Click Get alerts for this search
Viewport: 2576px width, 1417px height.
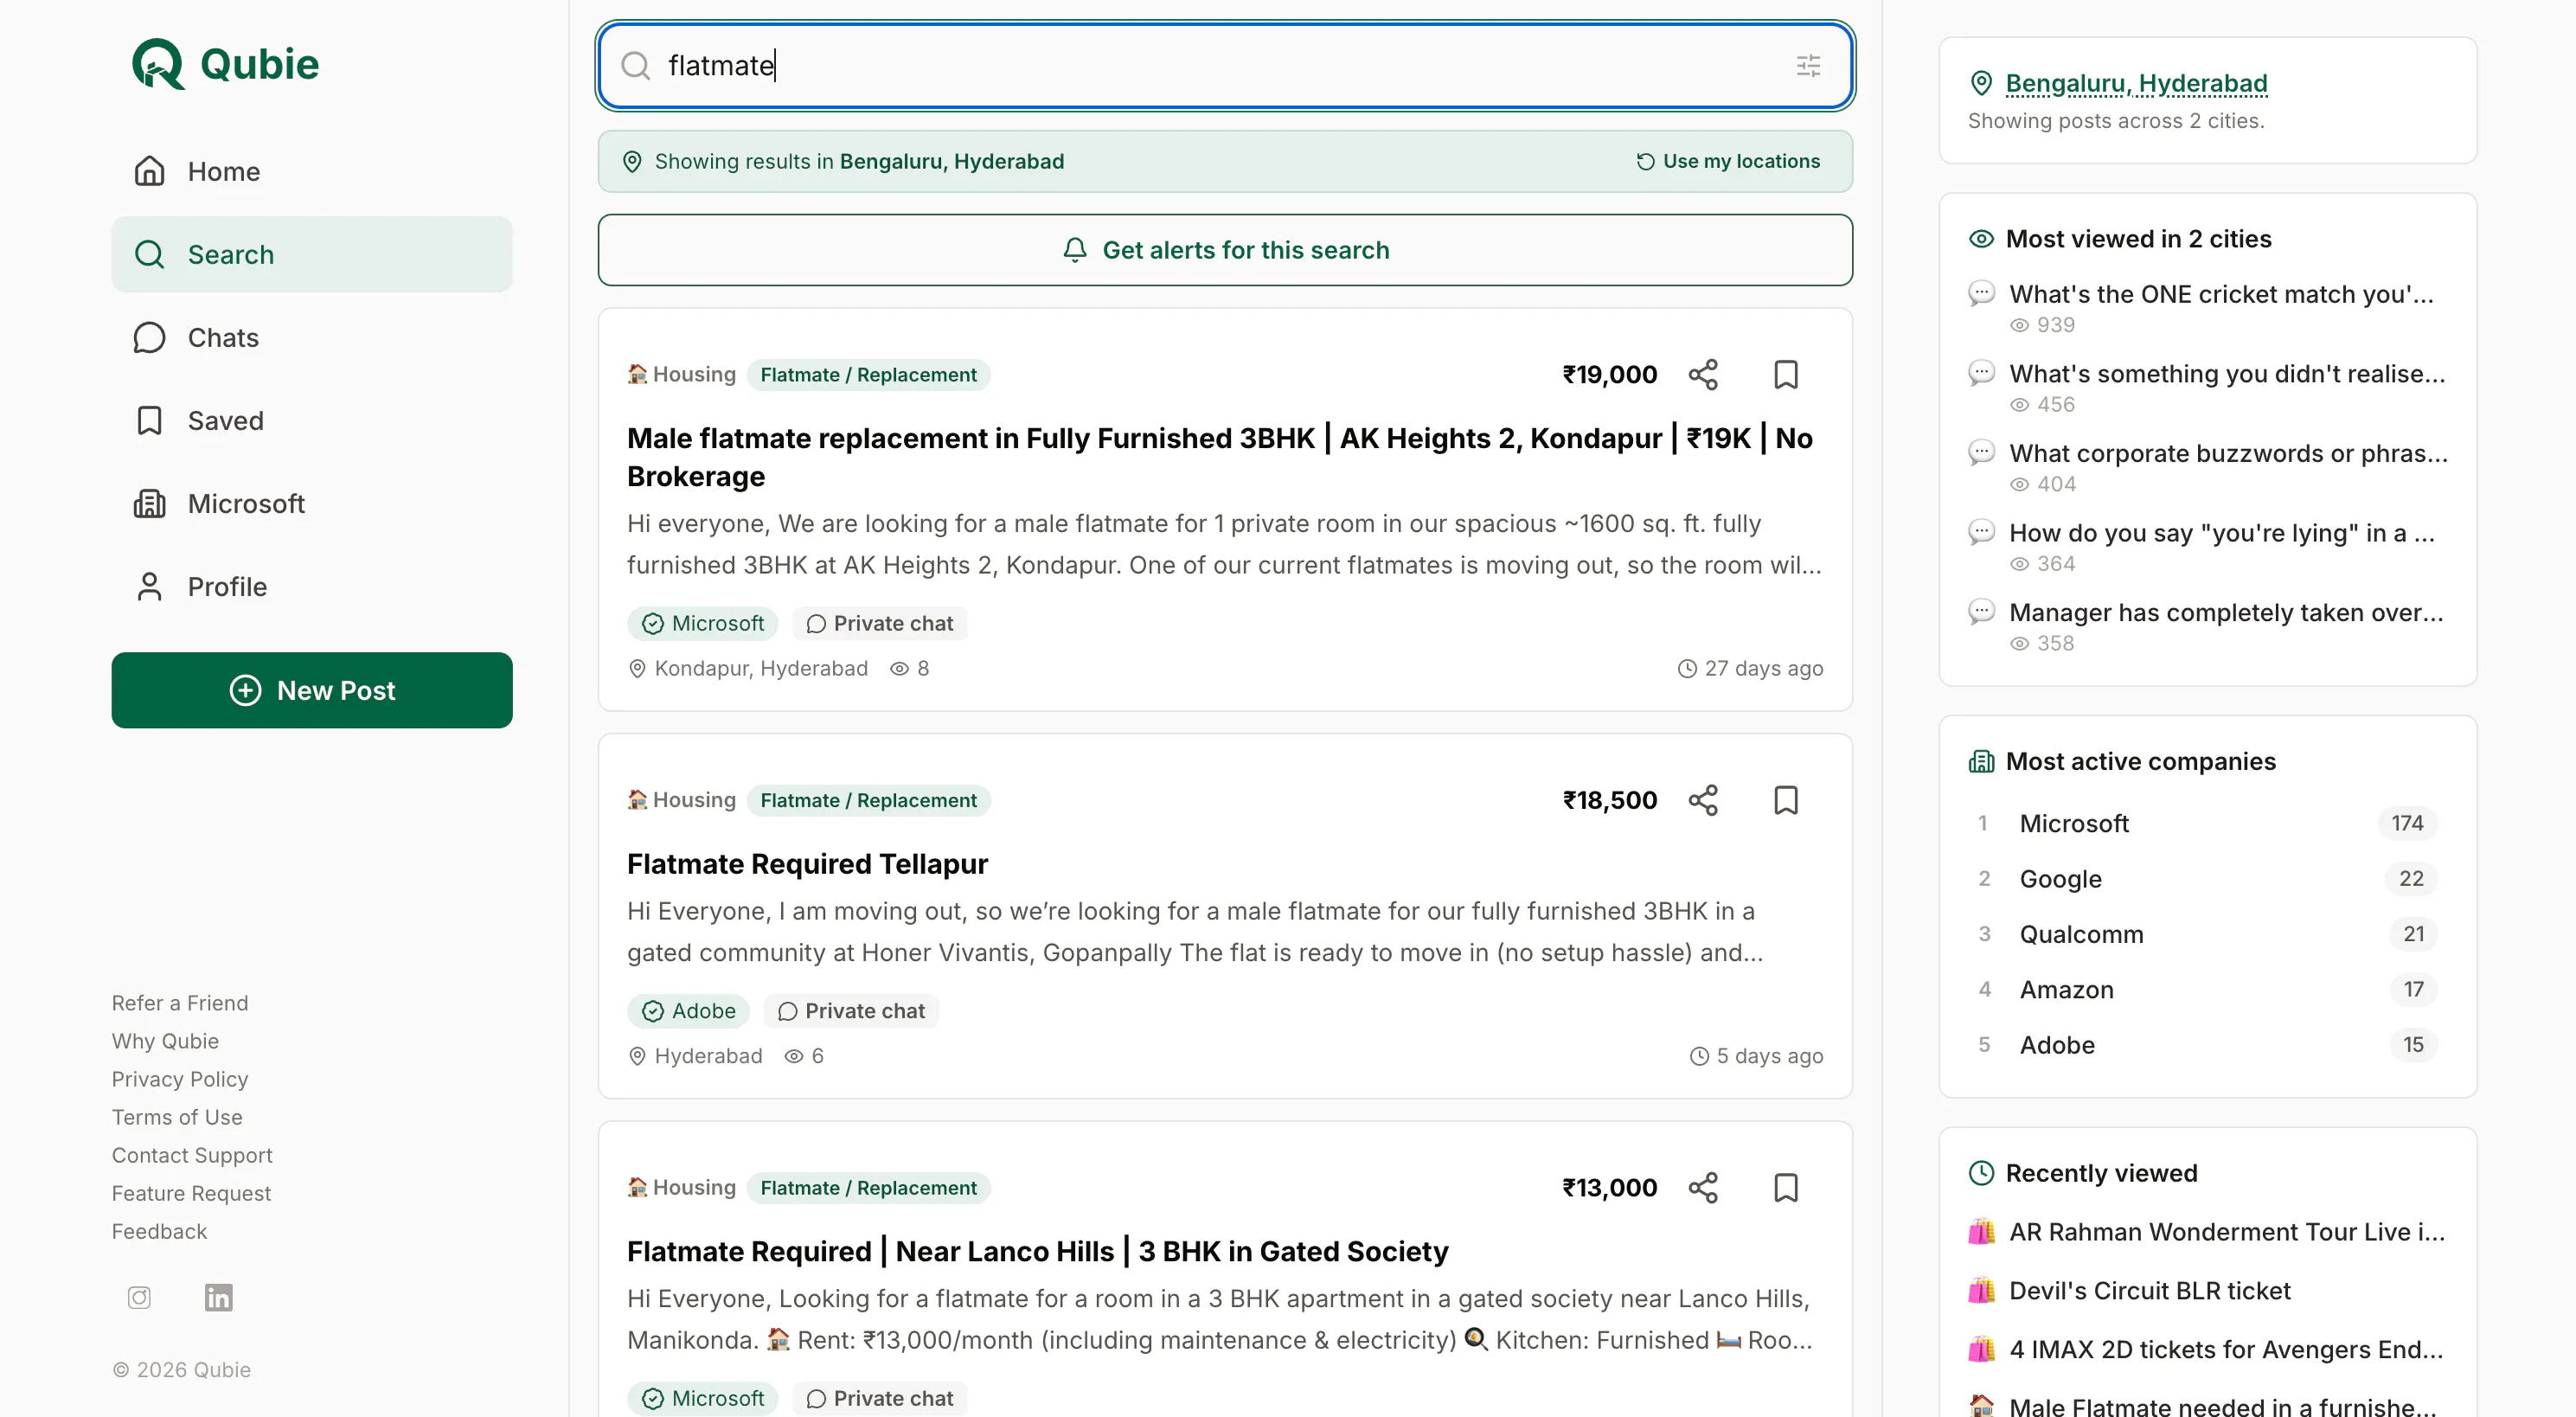[1225, 250]
